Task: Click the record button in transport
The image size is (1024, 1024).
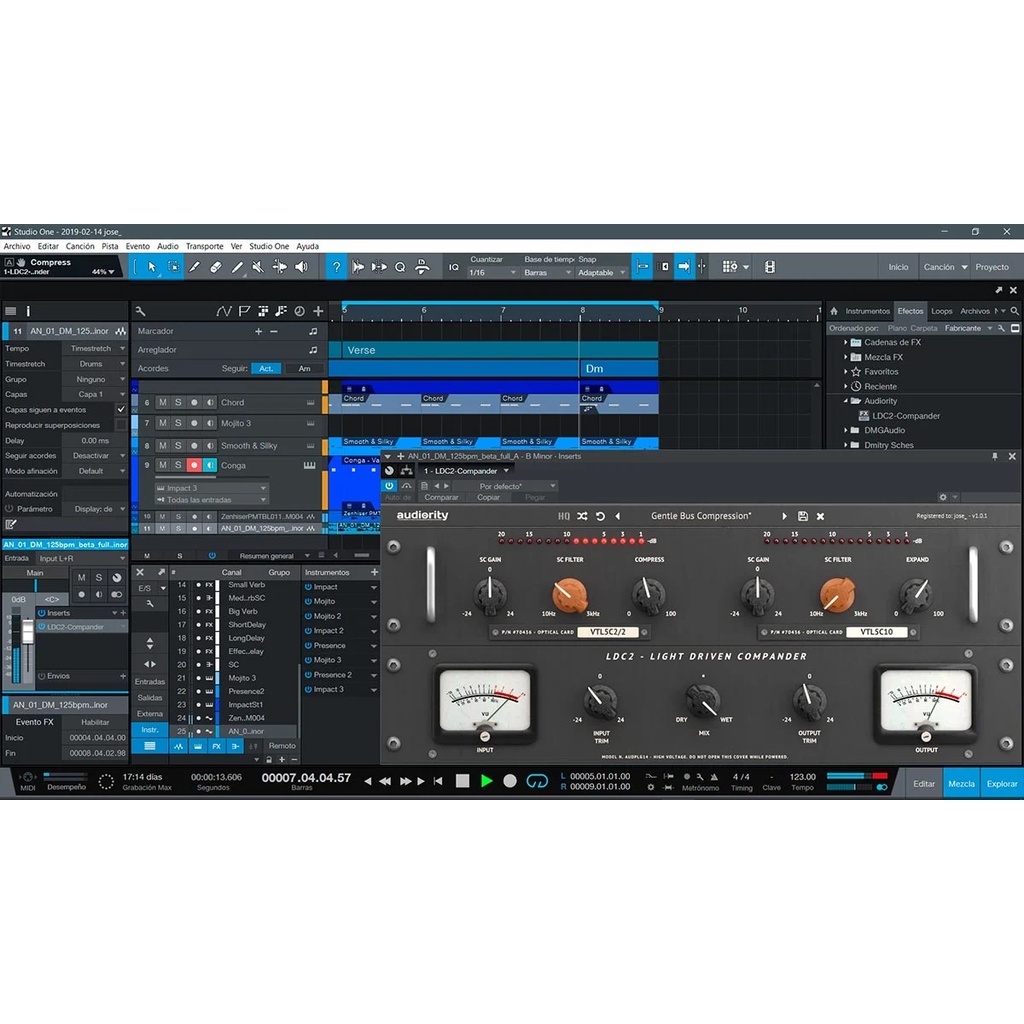Action: coord(510,780)
